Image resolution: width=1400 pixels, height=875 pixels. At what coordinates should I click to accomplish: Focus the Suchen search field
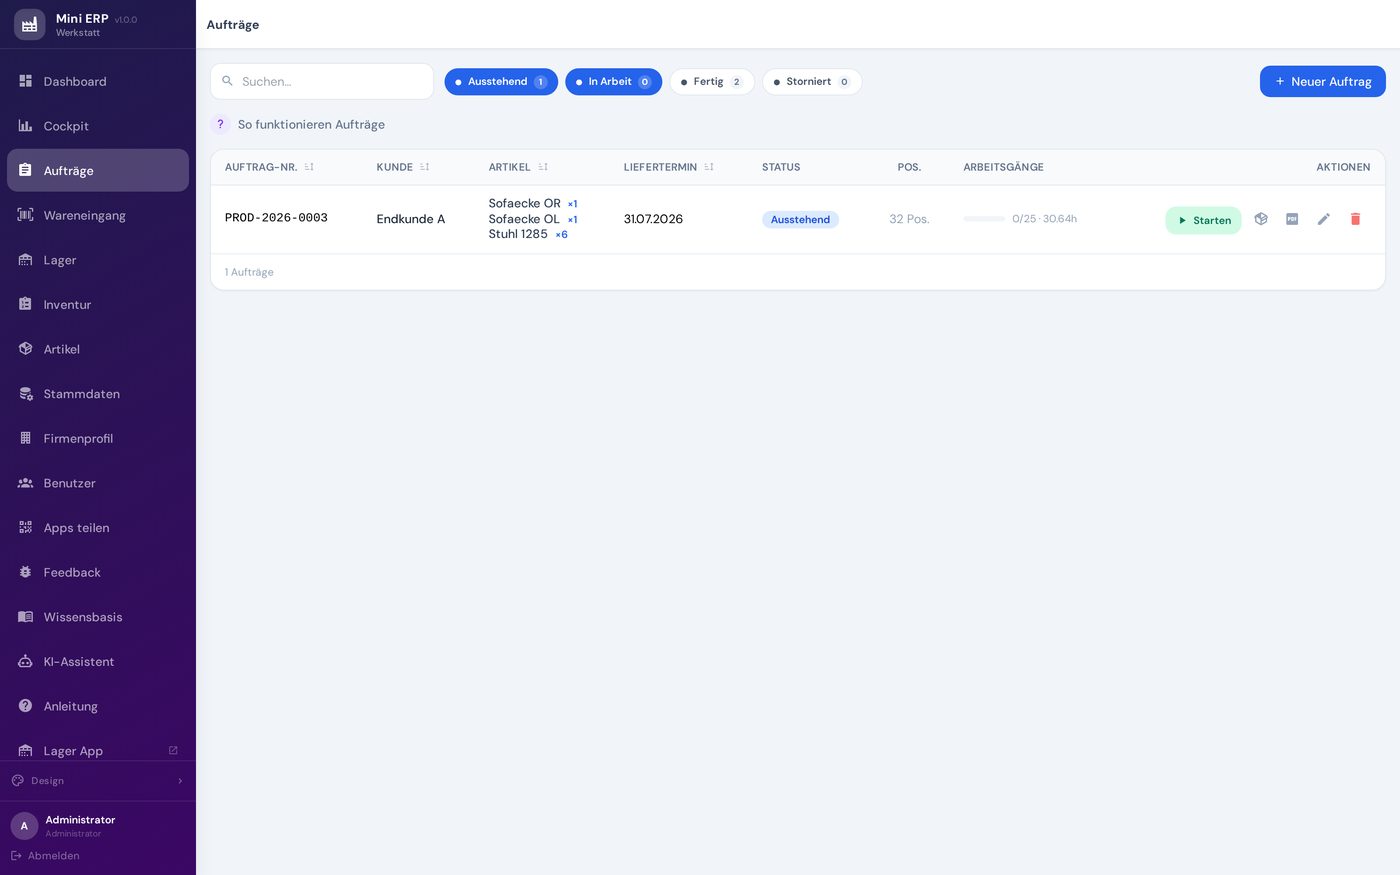(322, 81)
